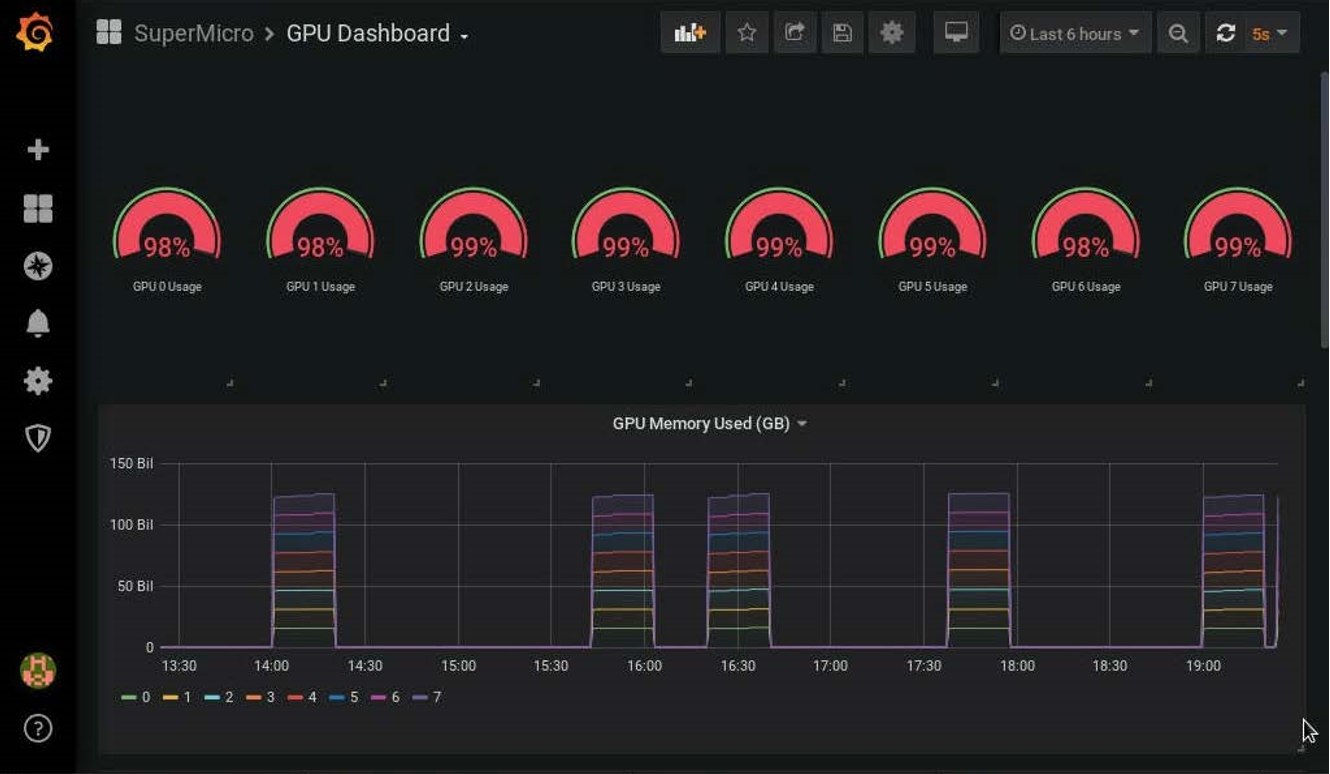
Task: Open the Explore compass icon
Action: [x=38, y=266]
